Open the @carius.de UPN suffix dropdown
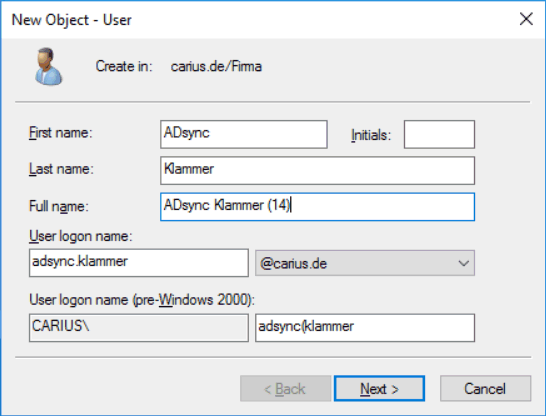The height and width of the screenshot is (416, 546). click(x=365, y=263)
